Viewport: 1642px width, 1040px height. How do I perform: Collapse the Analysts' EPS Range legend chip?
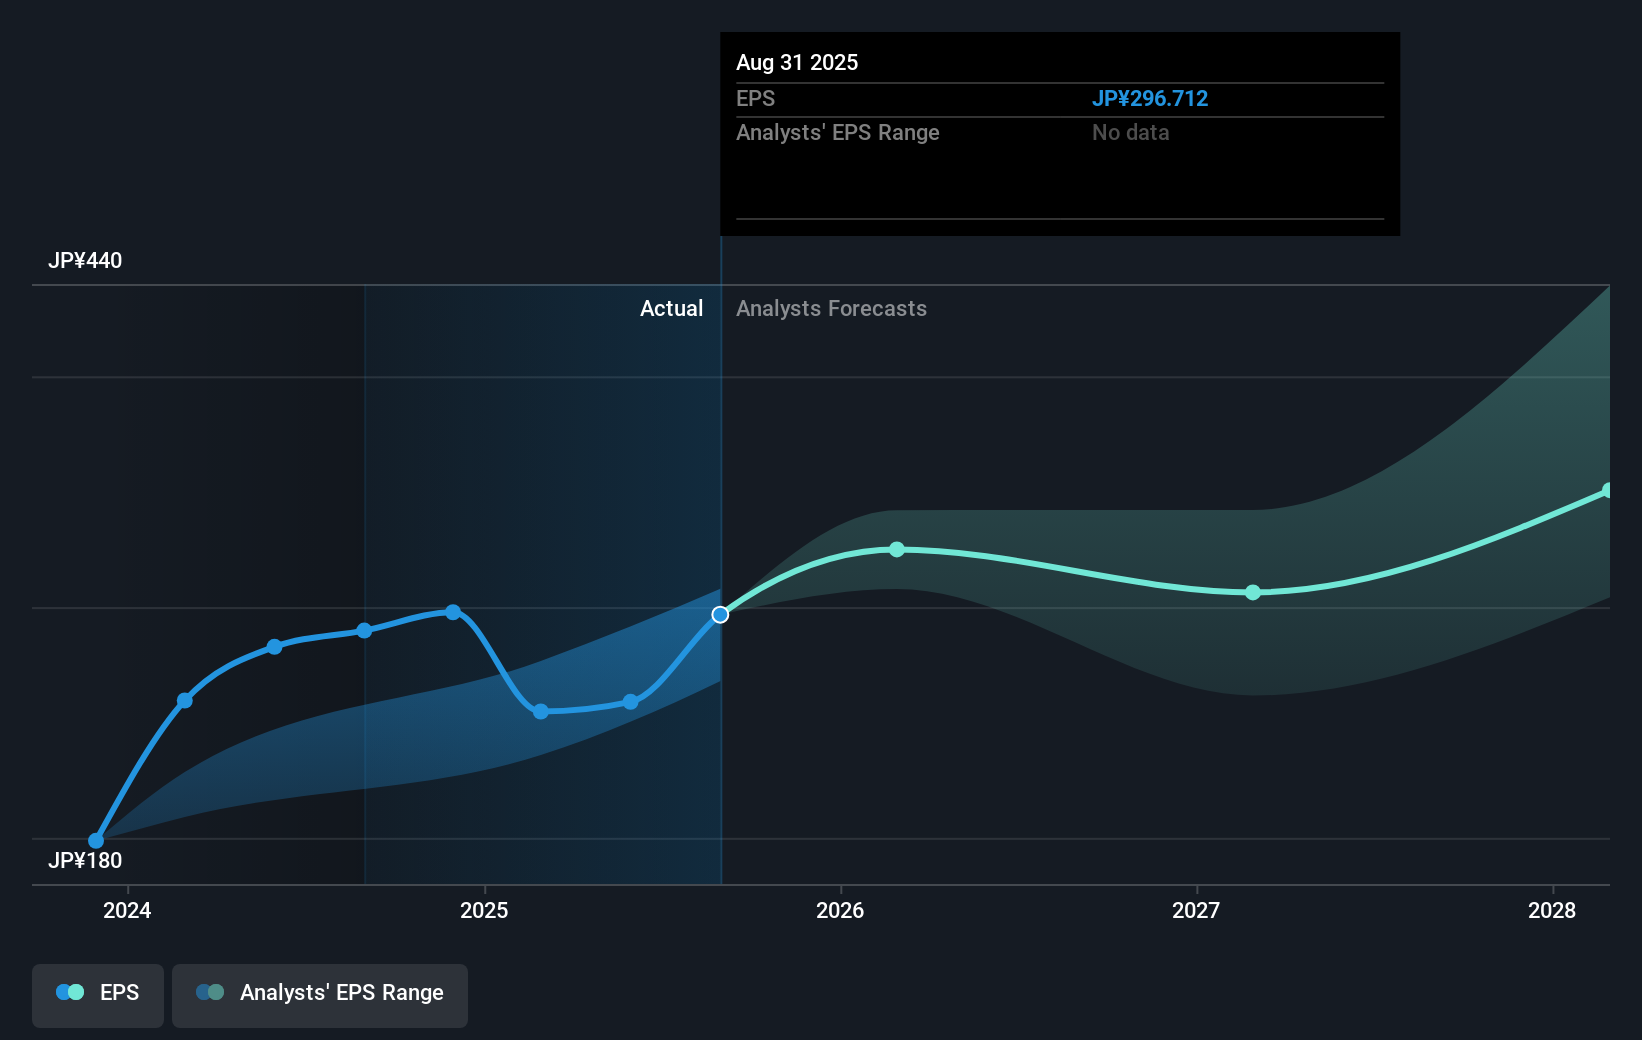point(319,995)
